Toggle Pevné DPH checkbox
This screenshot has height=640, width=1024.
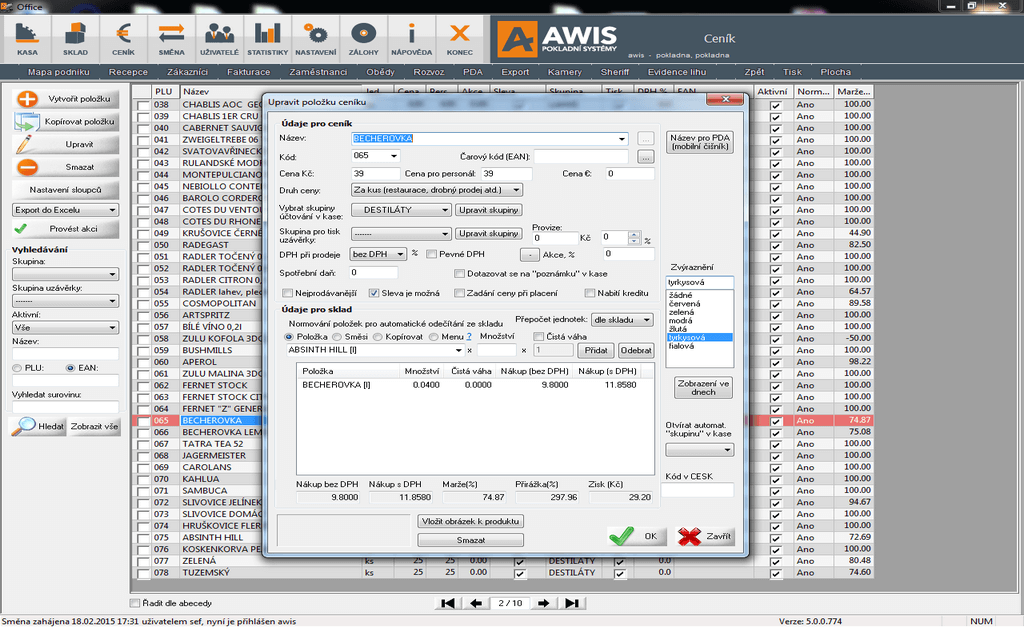coord(431,254)
